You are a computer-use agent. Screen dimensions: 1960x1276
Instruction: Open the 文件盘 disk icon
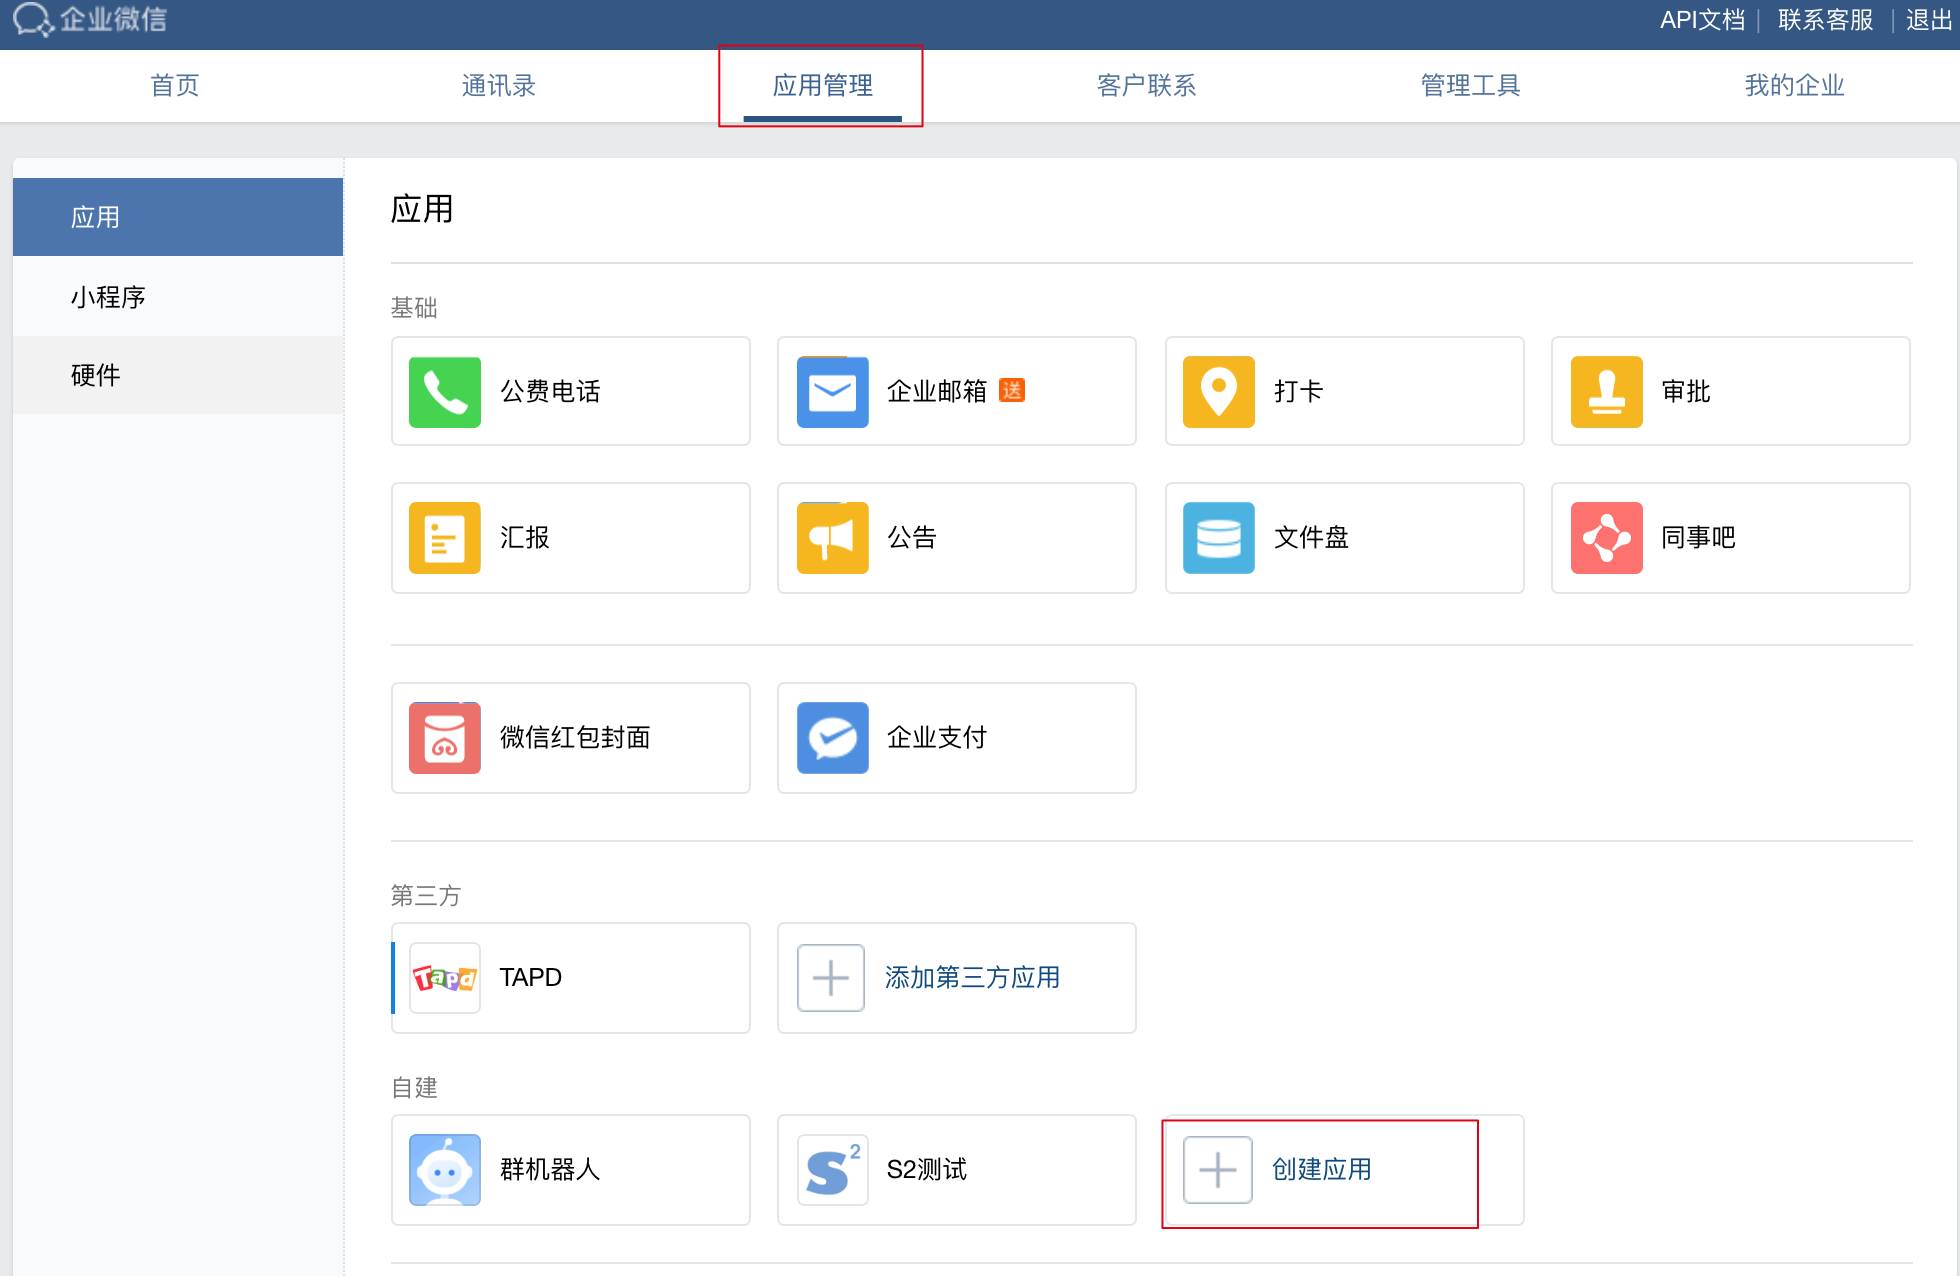point(1218,538)
